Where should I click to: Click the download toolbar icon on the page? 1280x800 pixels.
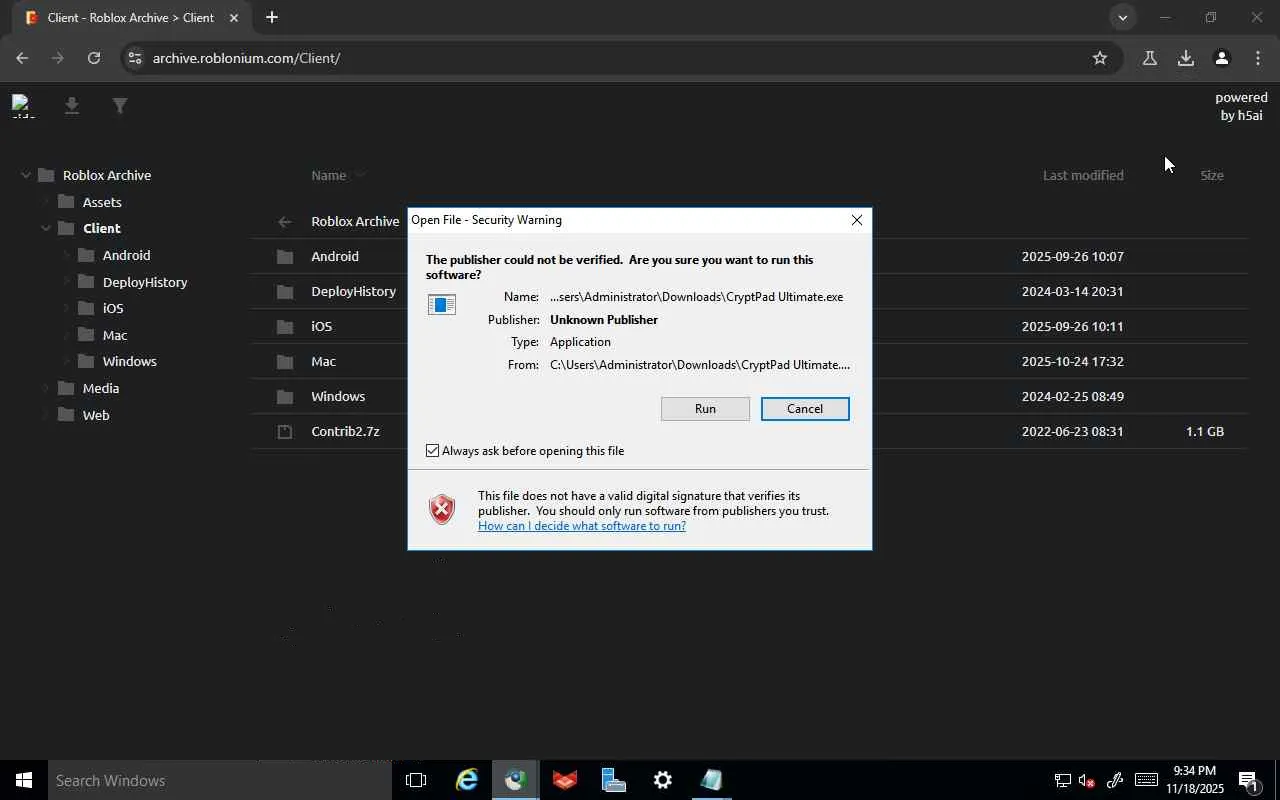pyautogui.click(x=72, y=105)
